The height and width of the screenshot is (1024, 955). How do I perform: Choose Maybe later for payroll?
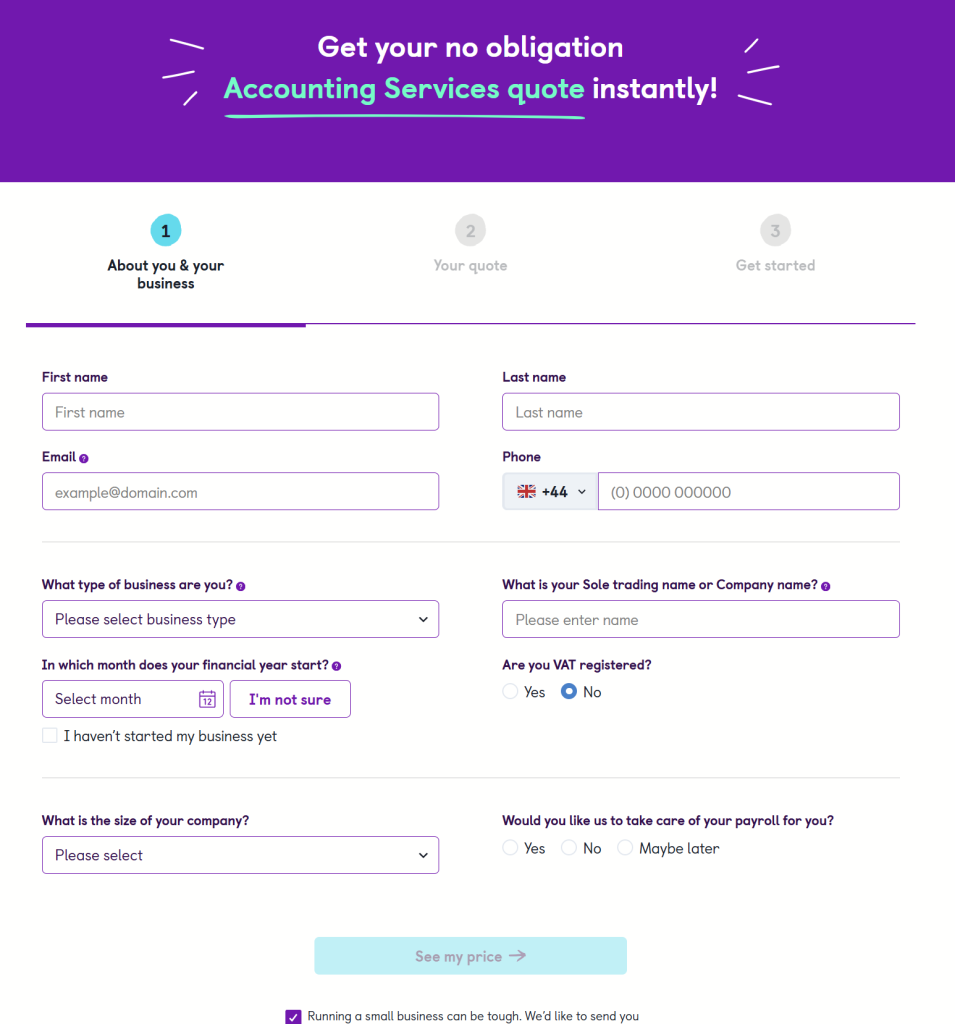[625, 848]
